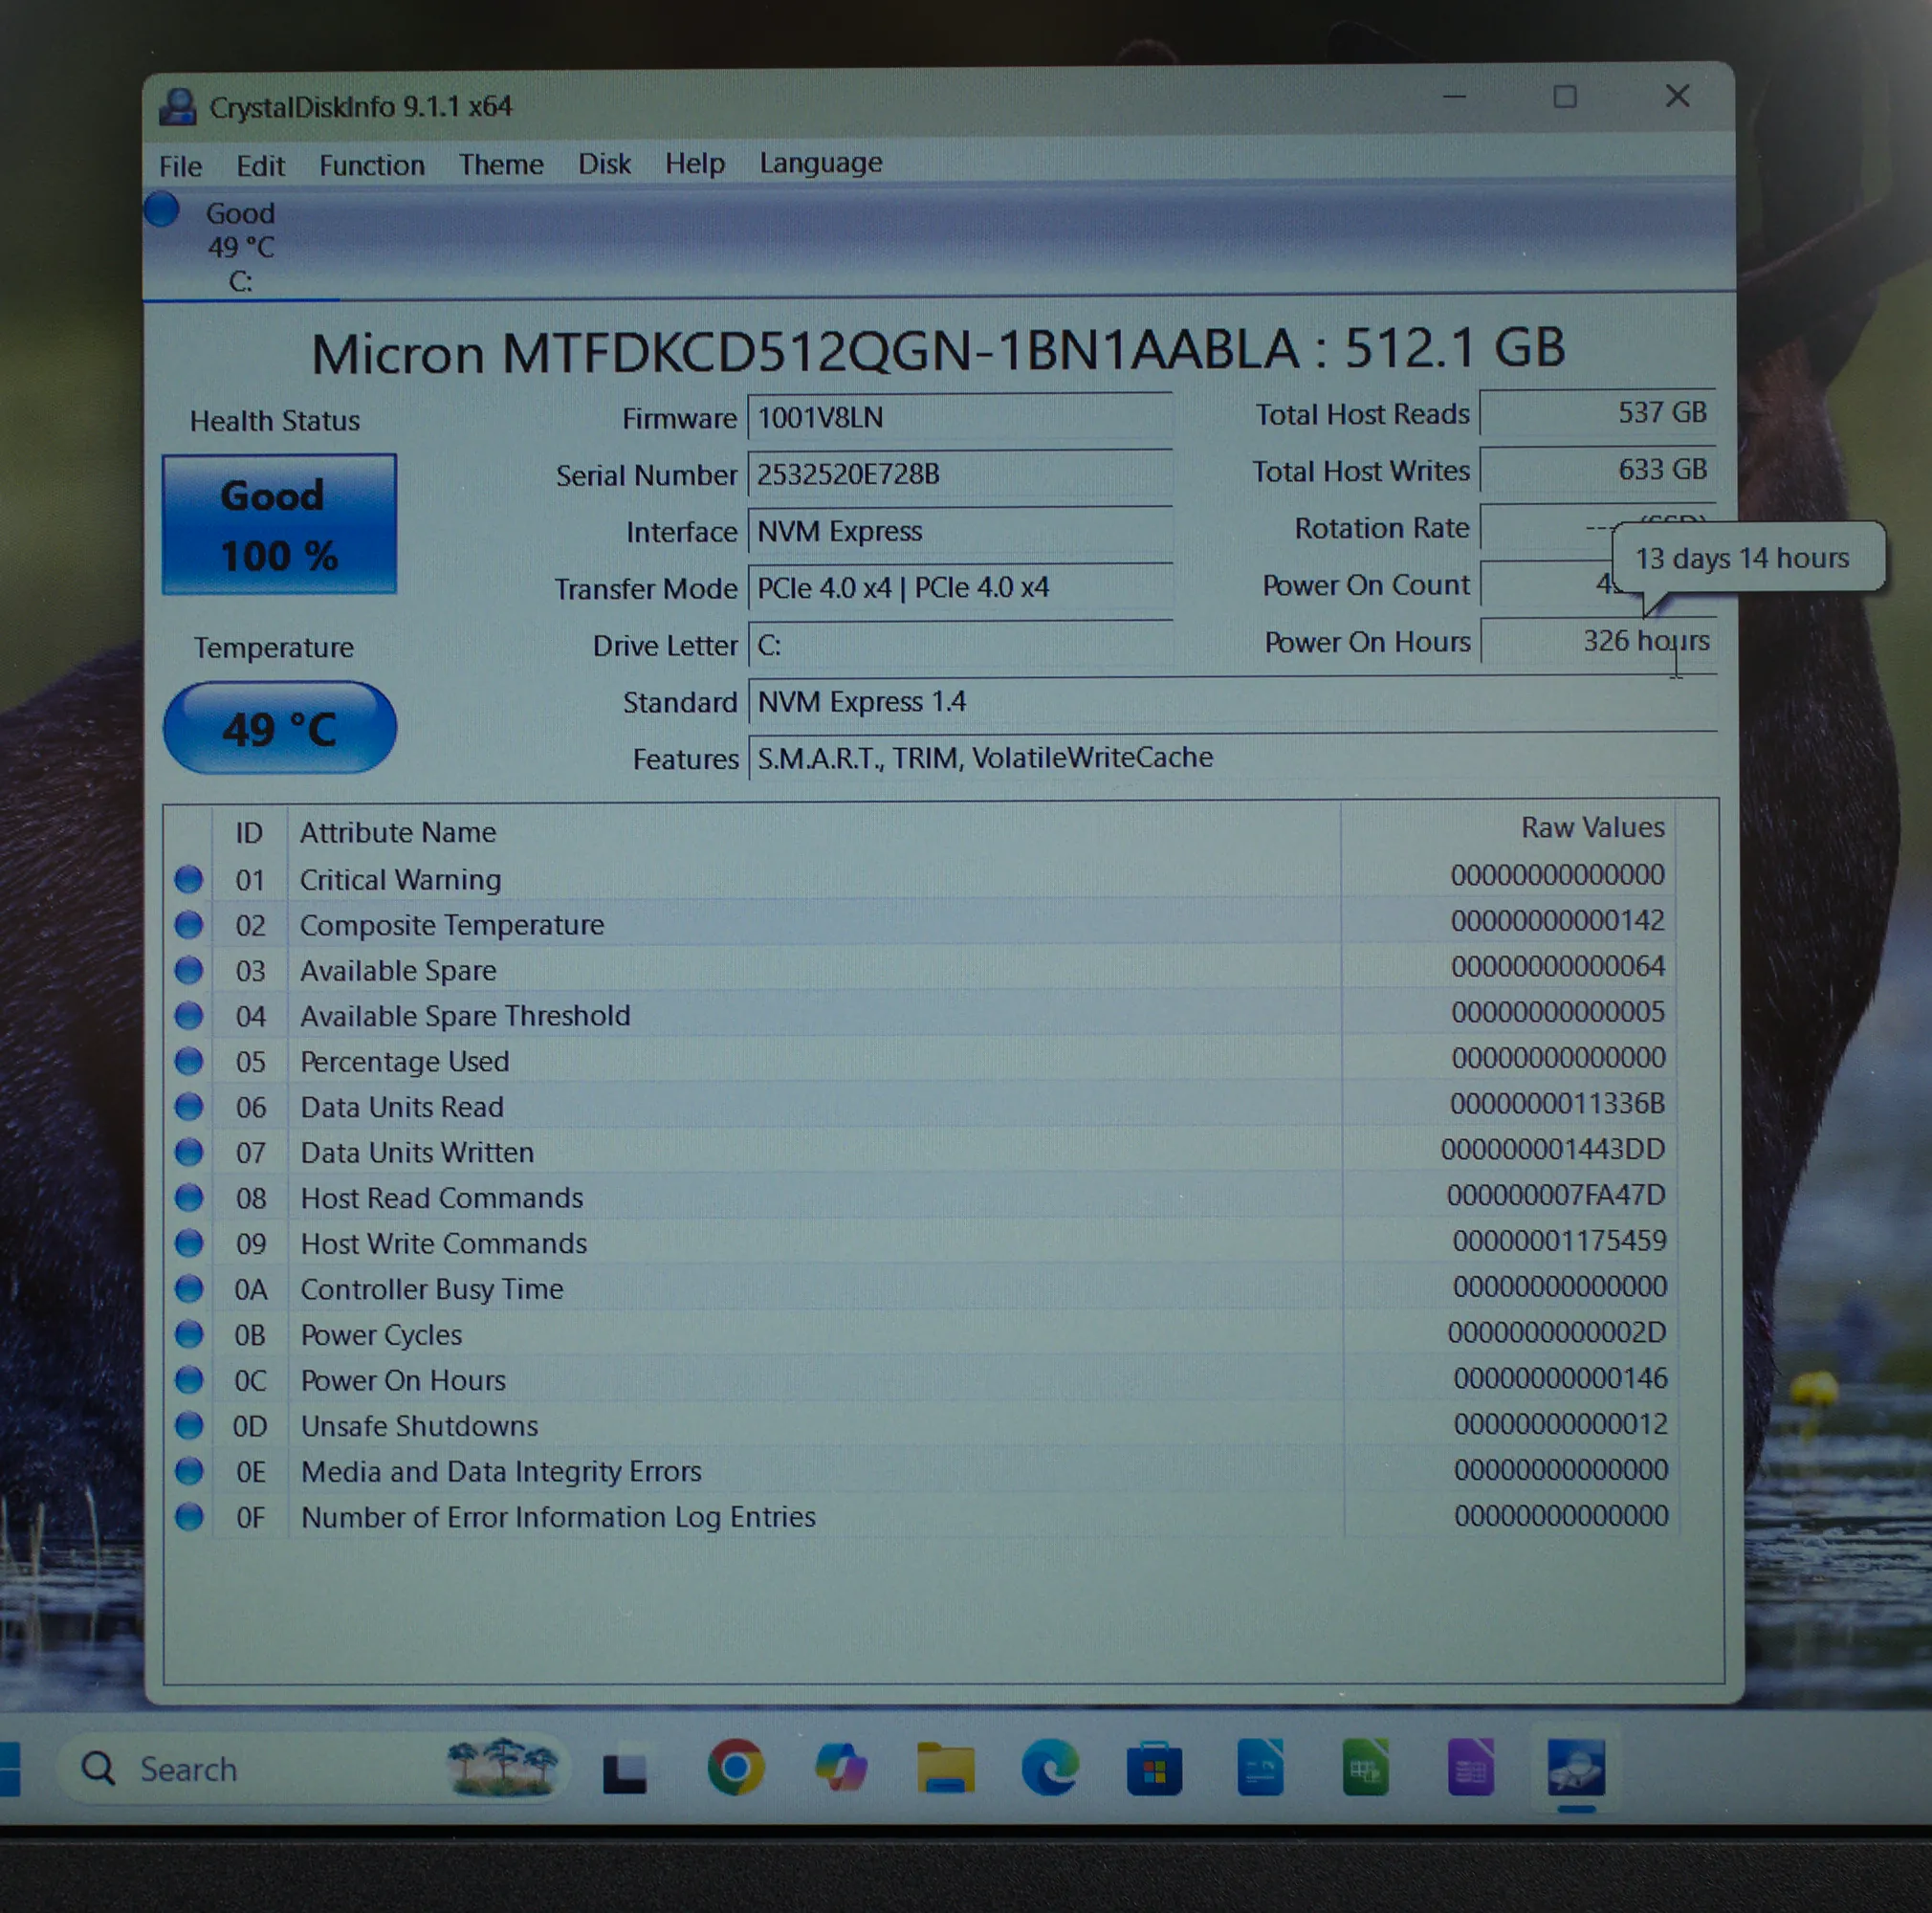Viewport: 1932px width, 1913px height.
Task: Click the CrystalDiskInfo taskbar icon
Action: [1575, 1768]
